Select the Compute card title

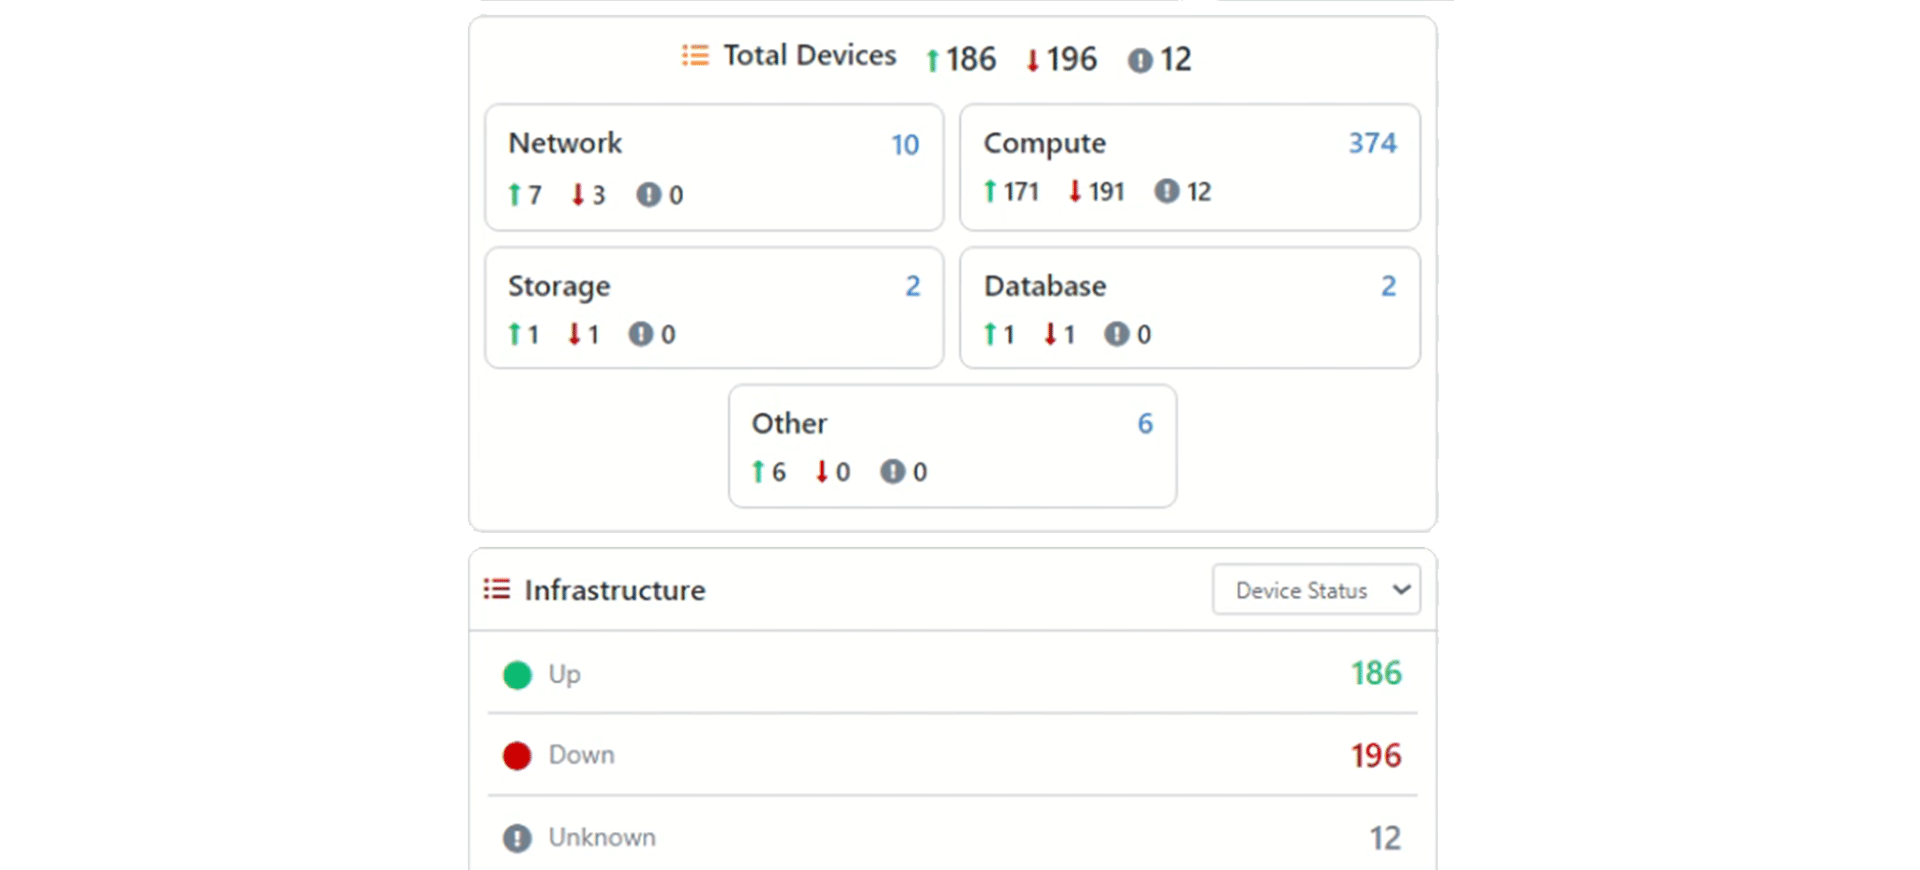pos(1045,144)
